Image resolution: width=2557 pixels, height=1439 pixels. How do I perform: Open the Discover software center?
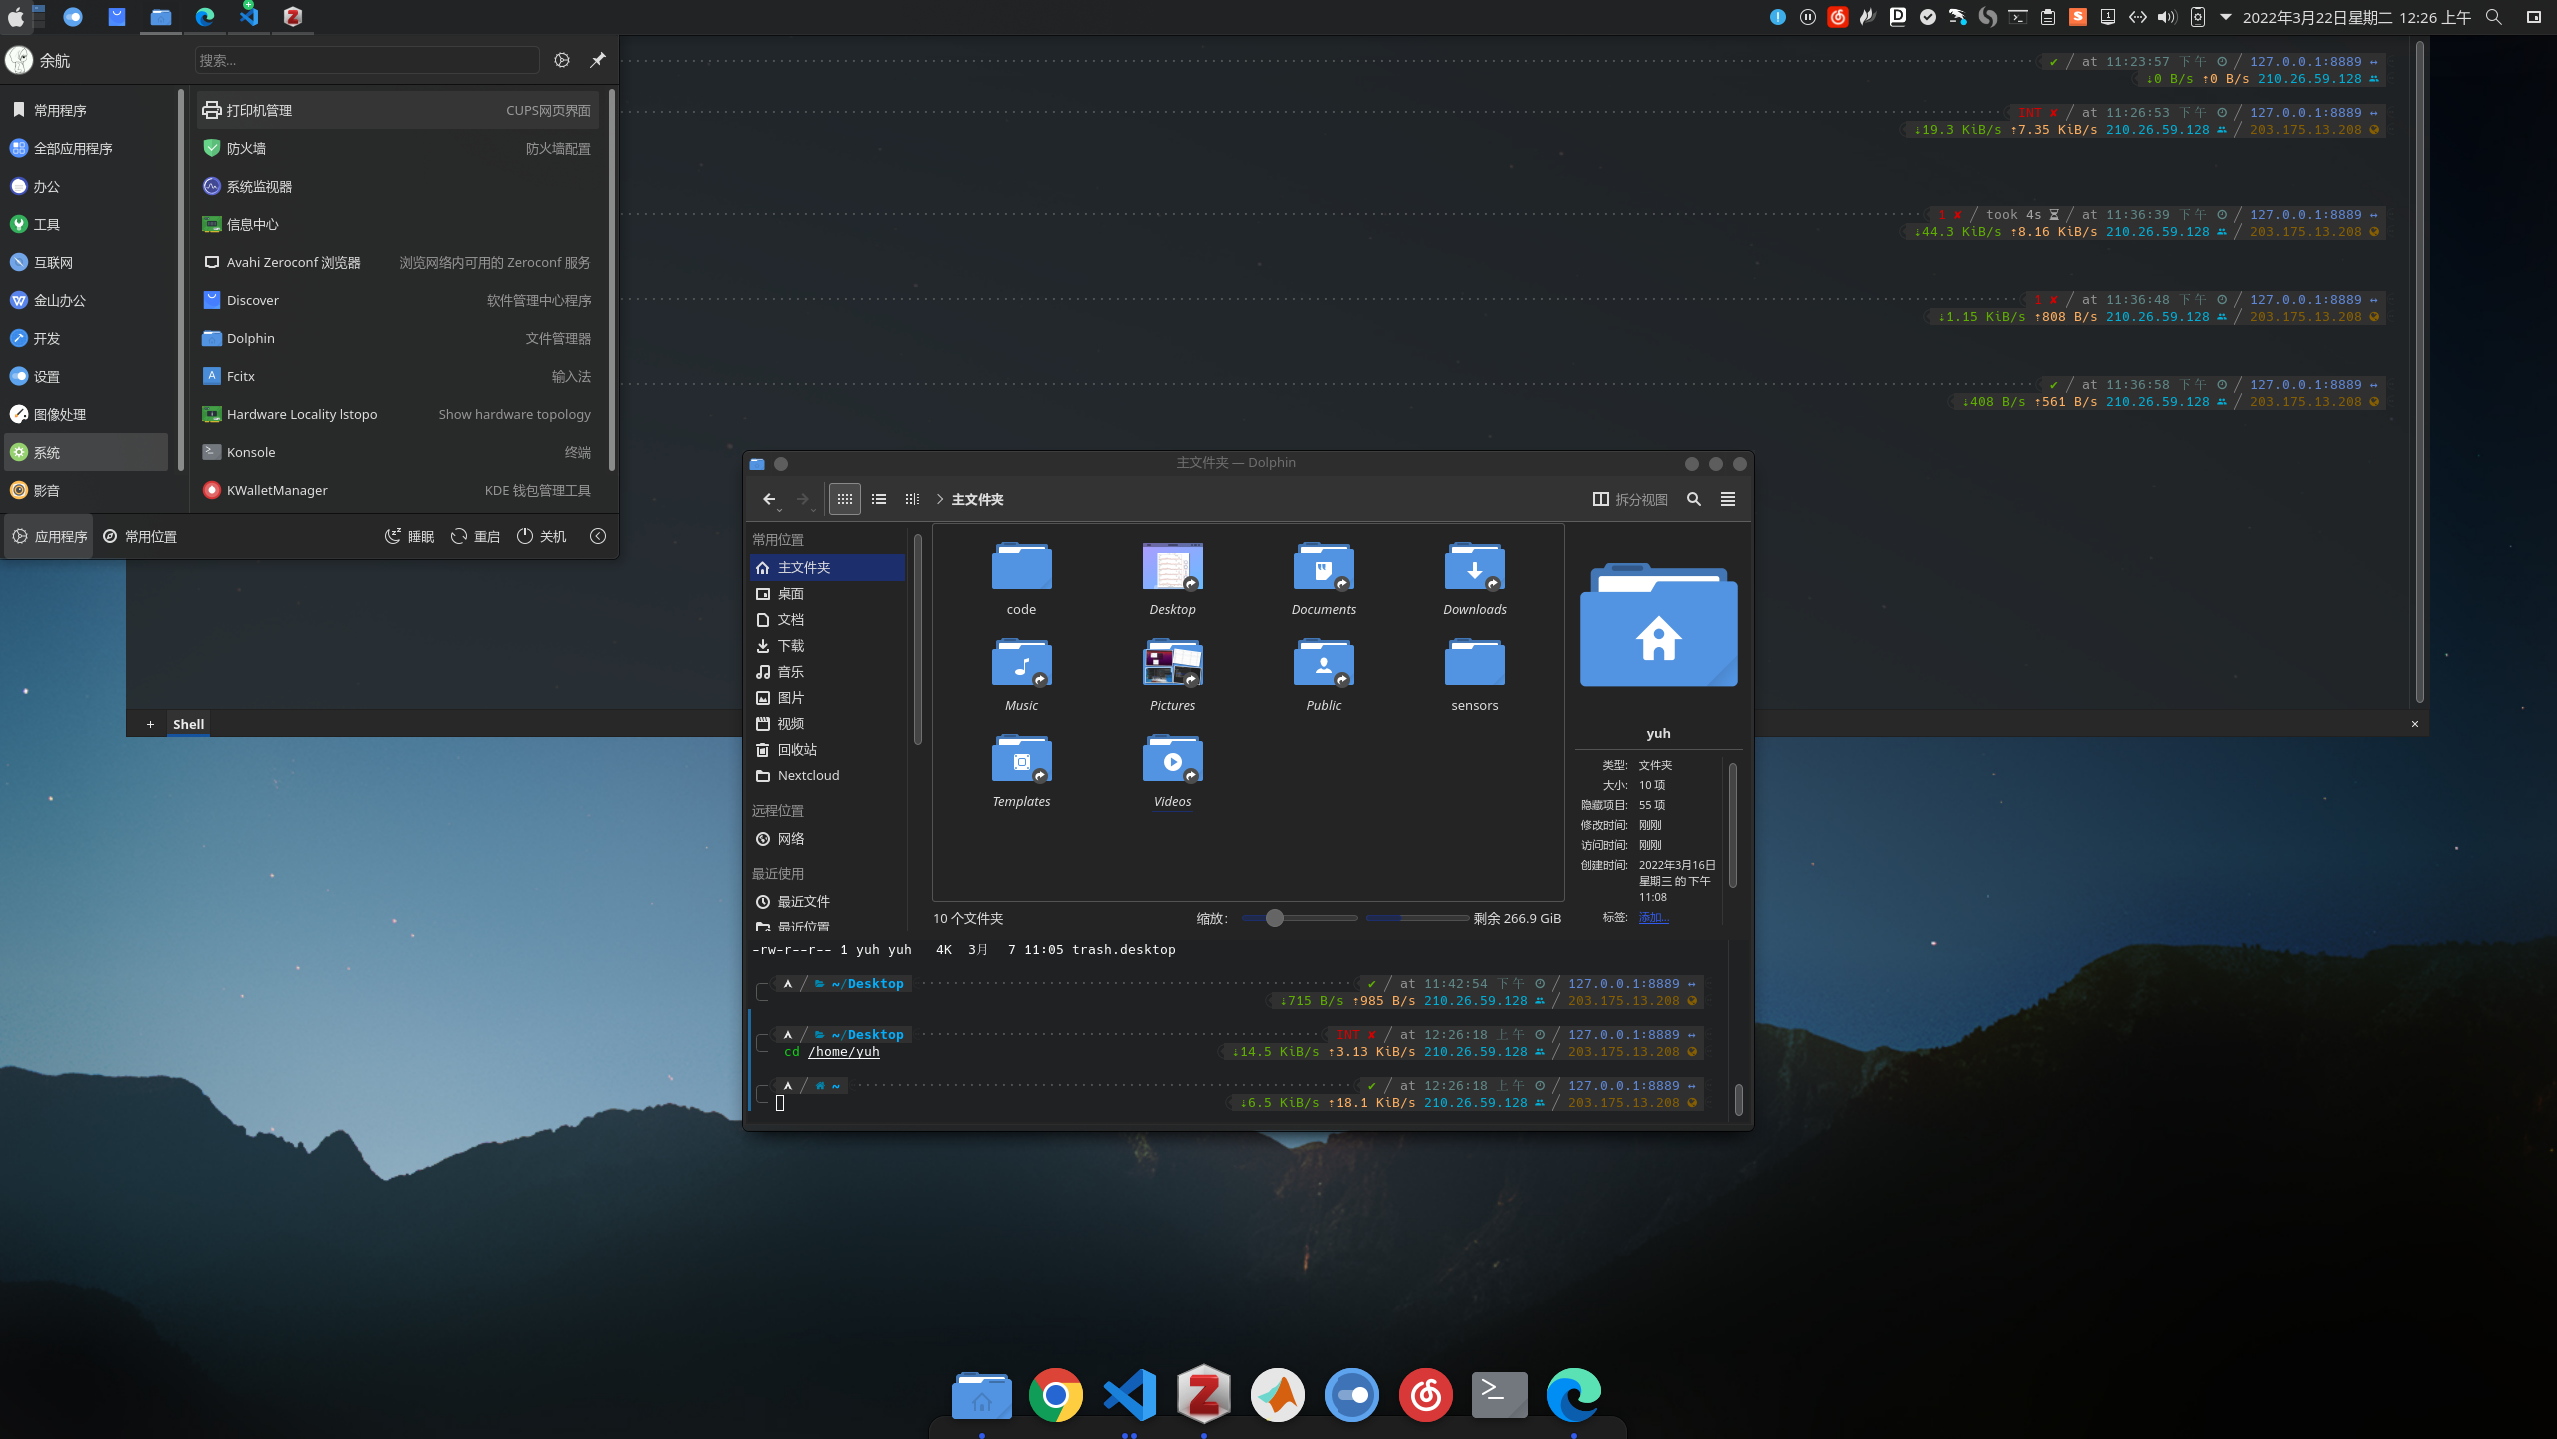point(253,299)
